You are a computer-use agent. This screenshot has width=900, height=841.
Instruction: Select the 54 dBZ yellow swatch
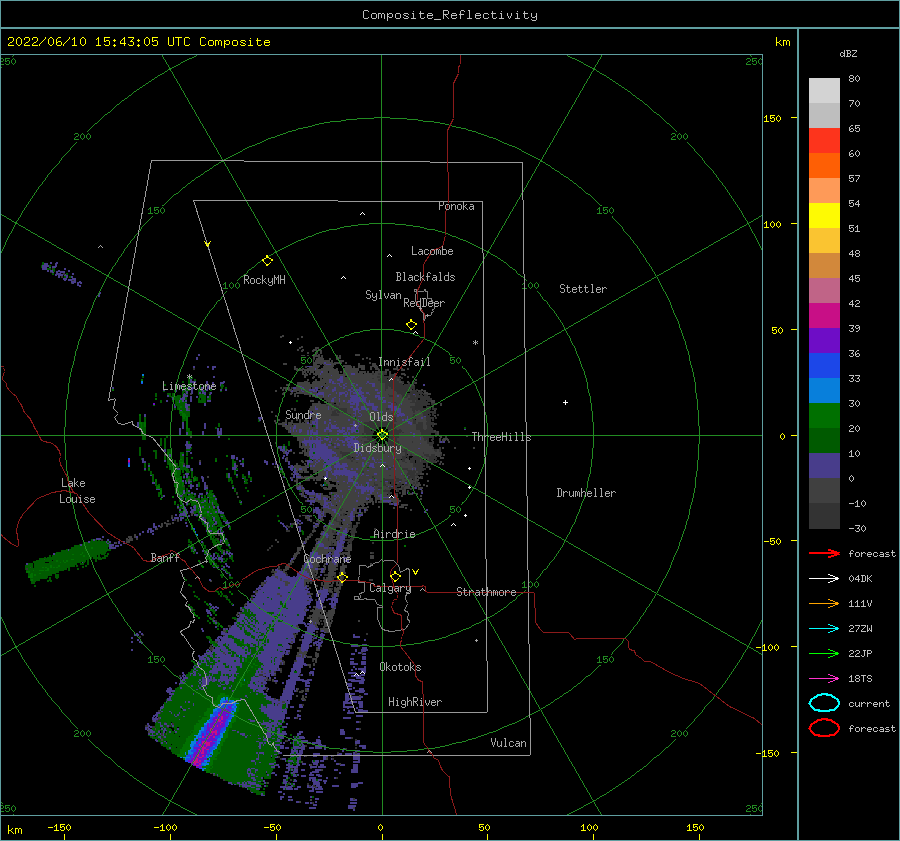coord(824,216)
